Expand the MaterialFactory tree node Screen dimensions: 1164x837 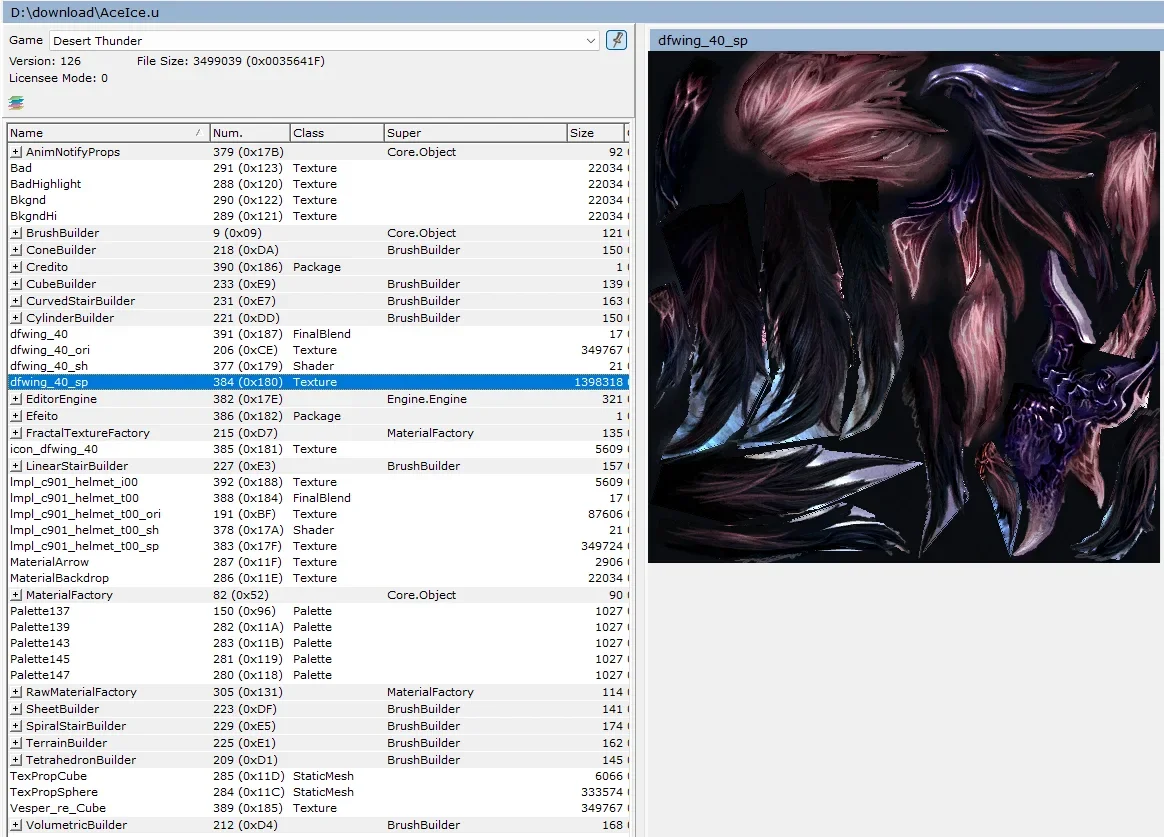(x=16, y=595)
